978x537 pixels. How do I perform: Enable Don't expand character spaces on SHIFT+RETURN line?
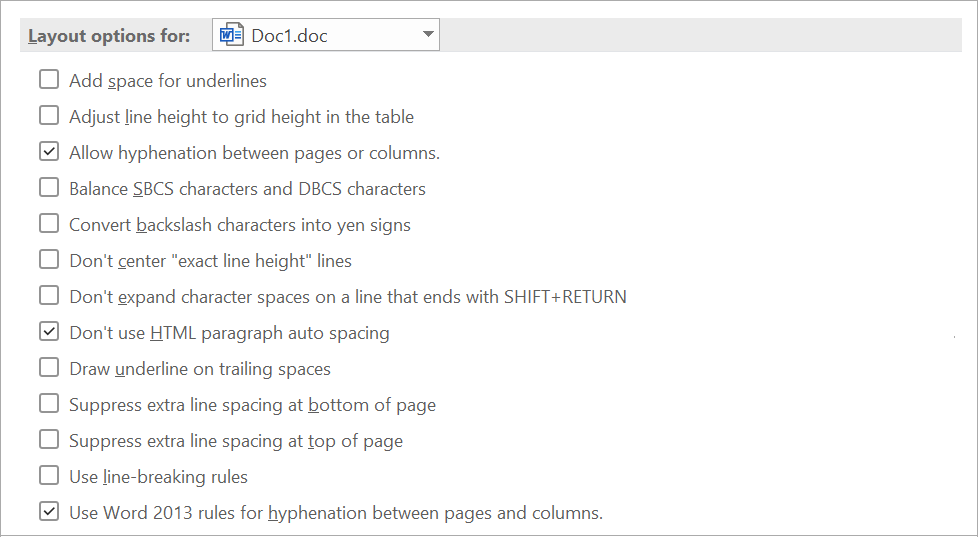(x=49, y=296)
